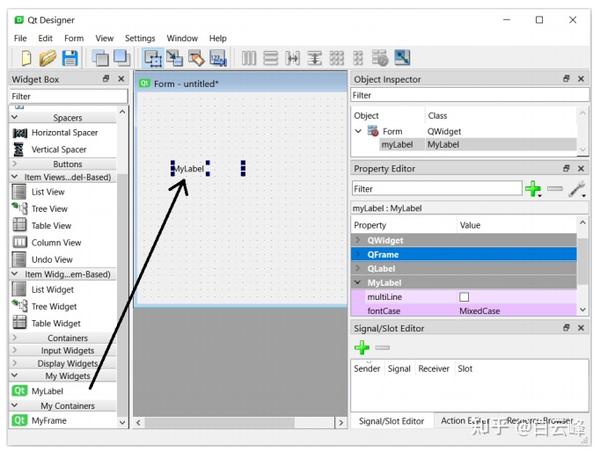Collapse the MyLabel property group
600x452 pixels.
click(x=358, y=283)
